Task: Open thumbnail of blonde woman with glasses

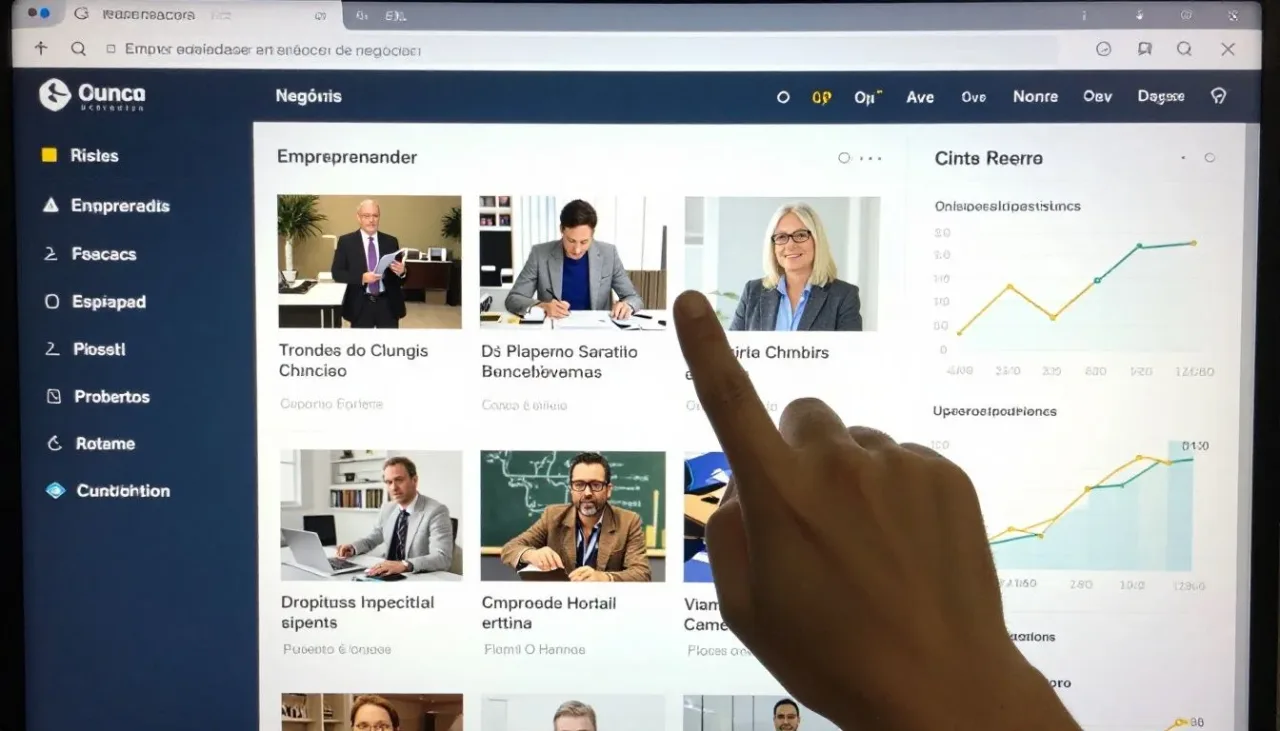Action: pos(782,264)
